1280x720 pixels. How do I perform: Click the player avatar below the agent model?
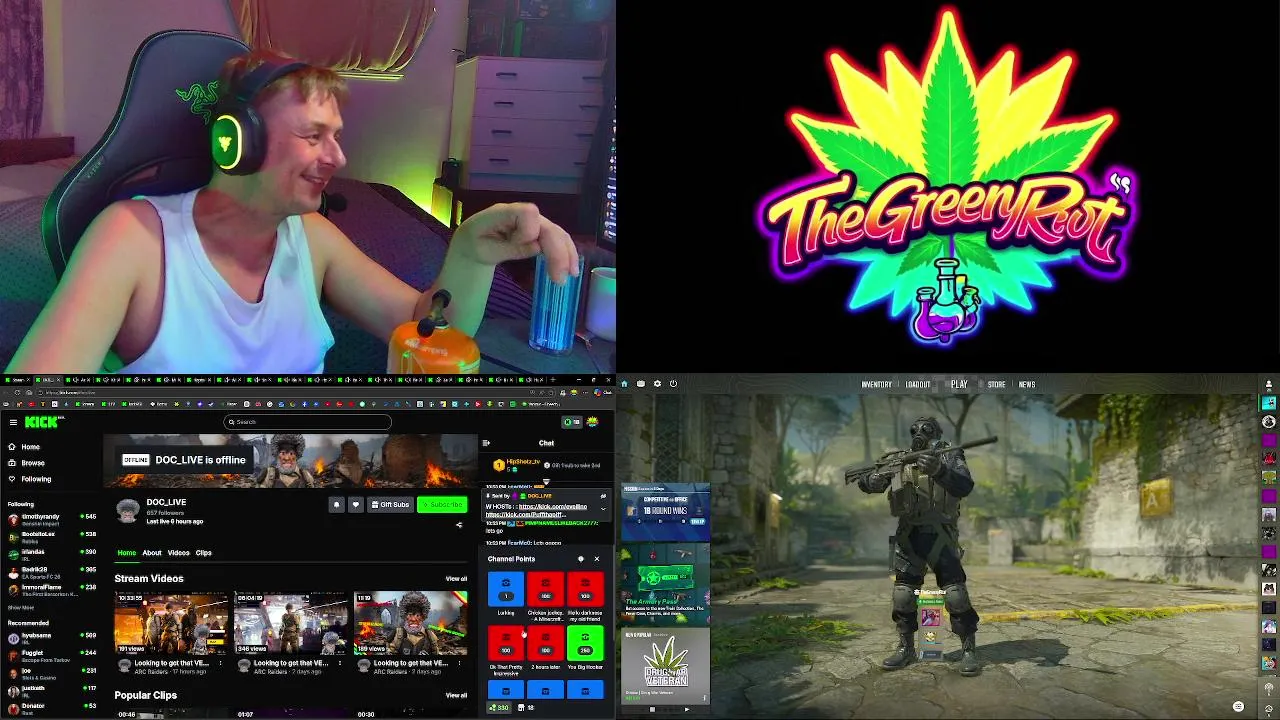pos(931,618)
